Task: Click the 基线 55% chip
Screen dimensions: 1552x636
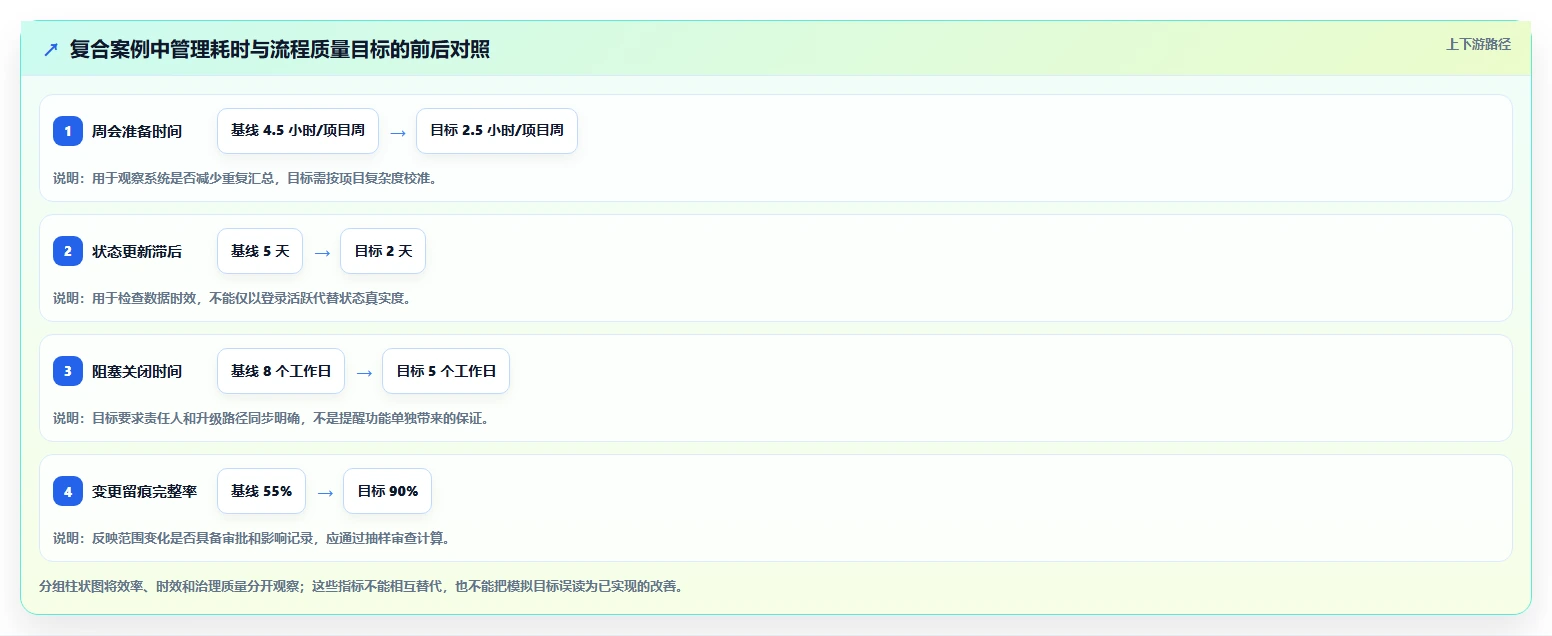Action: click(261, 491)
